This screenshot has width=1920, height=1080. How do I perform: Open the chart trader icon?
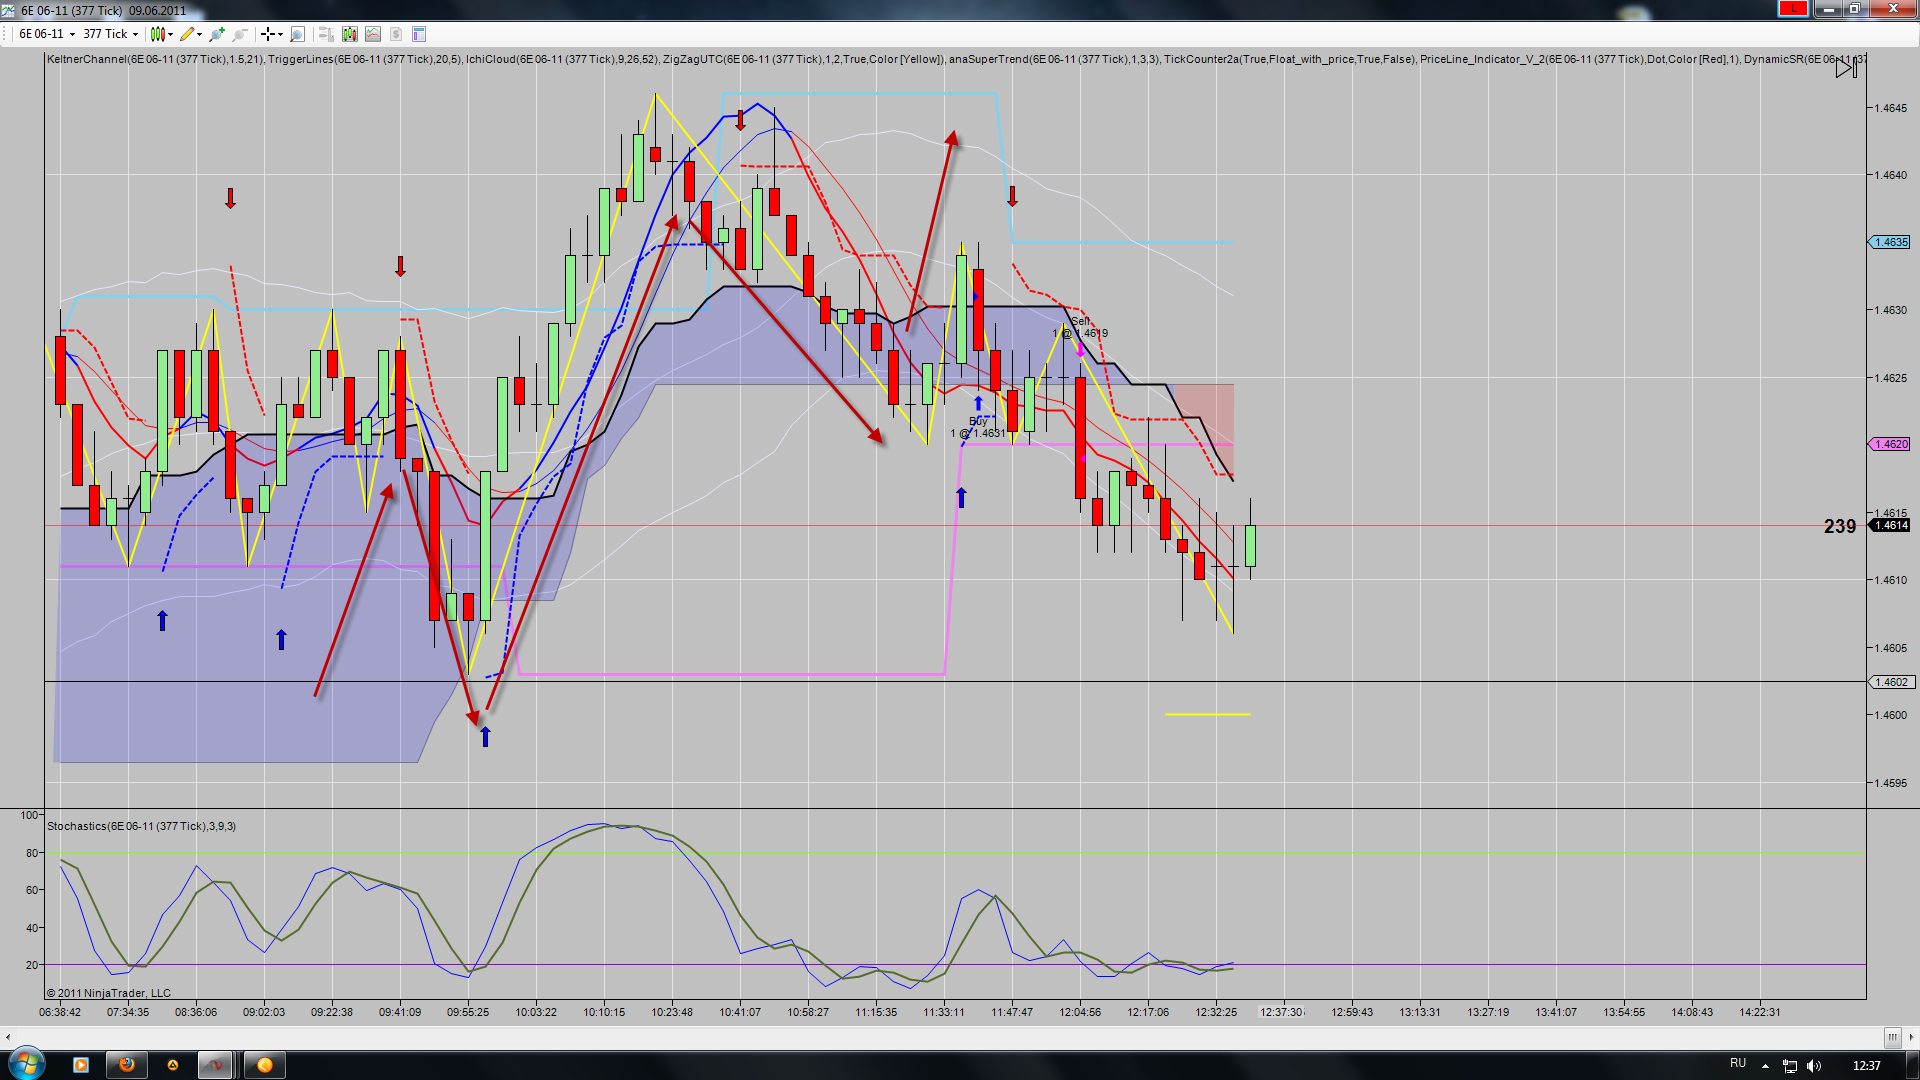tap(326, 34)
